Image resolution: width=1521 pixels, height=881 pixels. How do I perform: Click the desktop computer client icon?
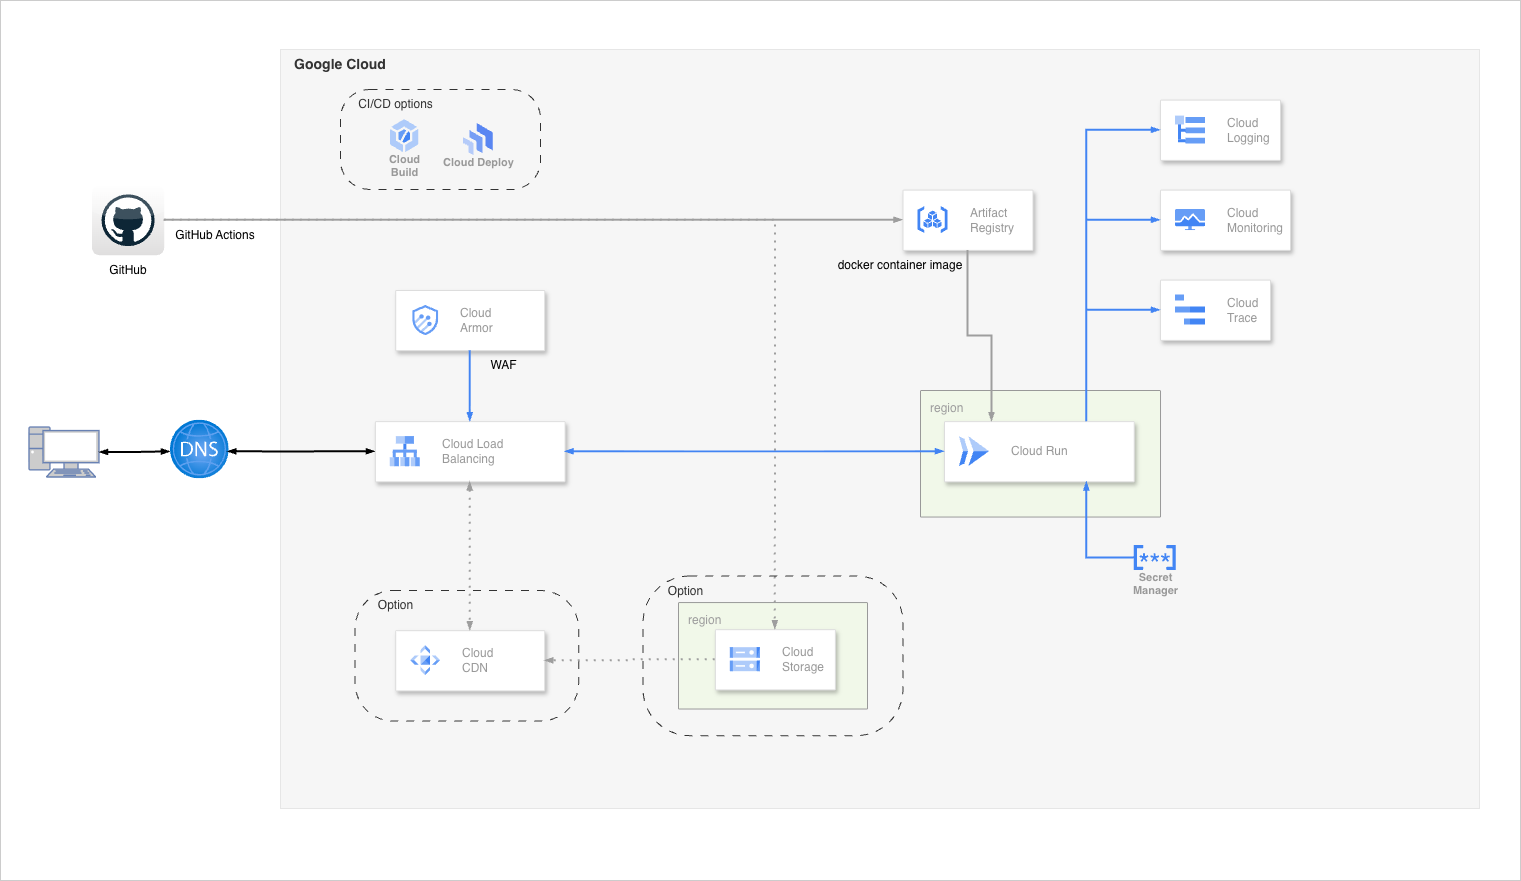click(x=63, y=452)
